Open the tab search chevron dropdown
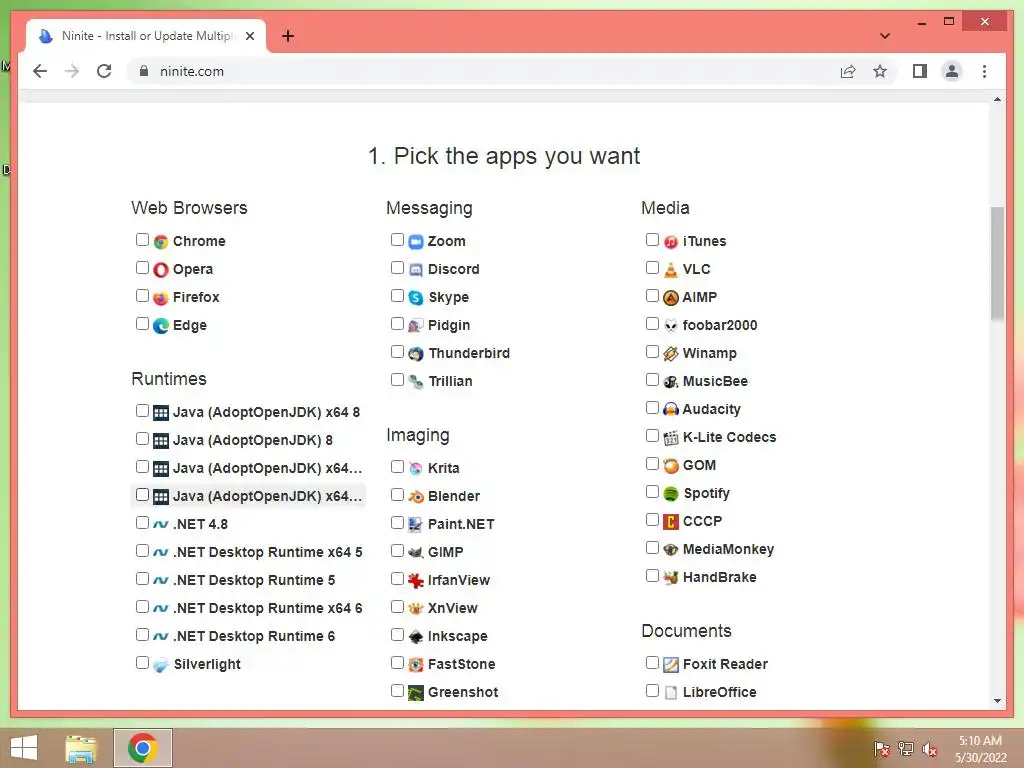The height and width of the screenshot is (768, 1024). tap(885, 36)
